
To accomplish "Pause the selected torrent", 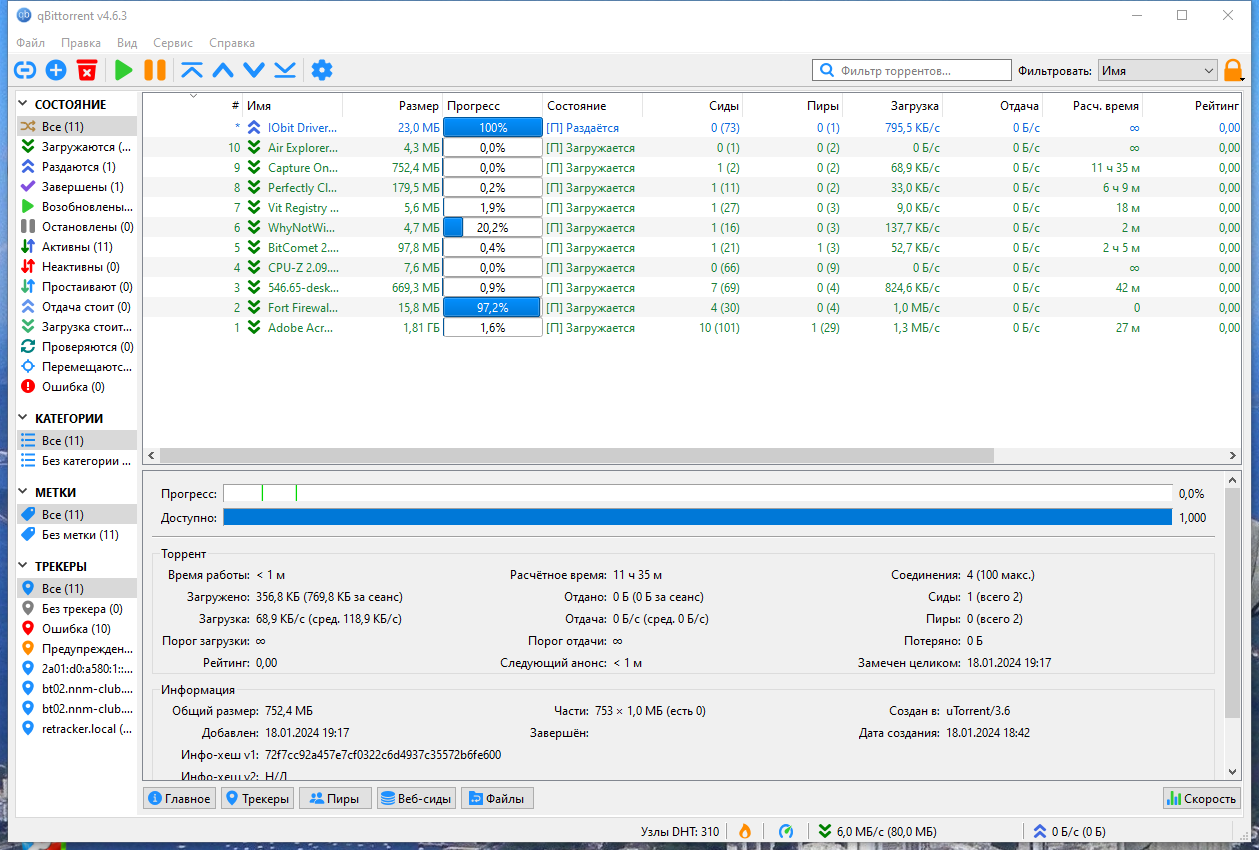I will tap(154, 70).
